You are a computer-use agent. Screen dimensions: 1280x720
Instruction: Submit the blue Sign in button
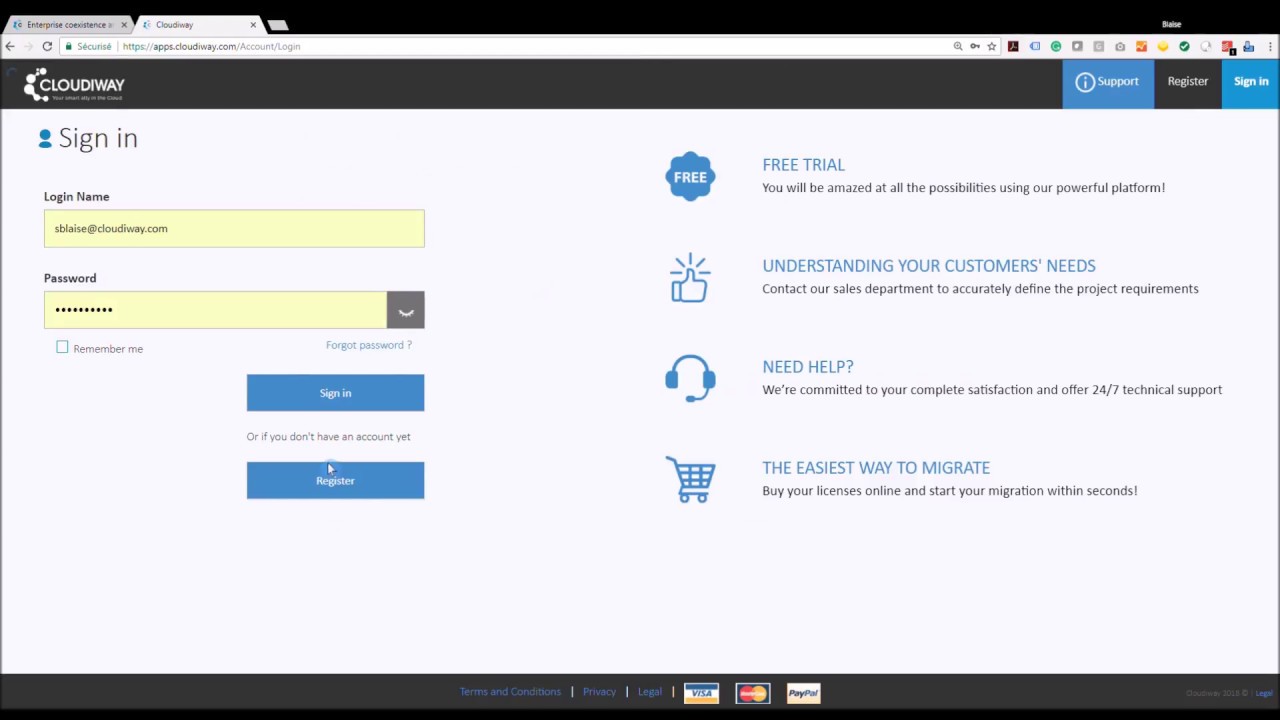point(335,393)
